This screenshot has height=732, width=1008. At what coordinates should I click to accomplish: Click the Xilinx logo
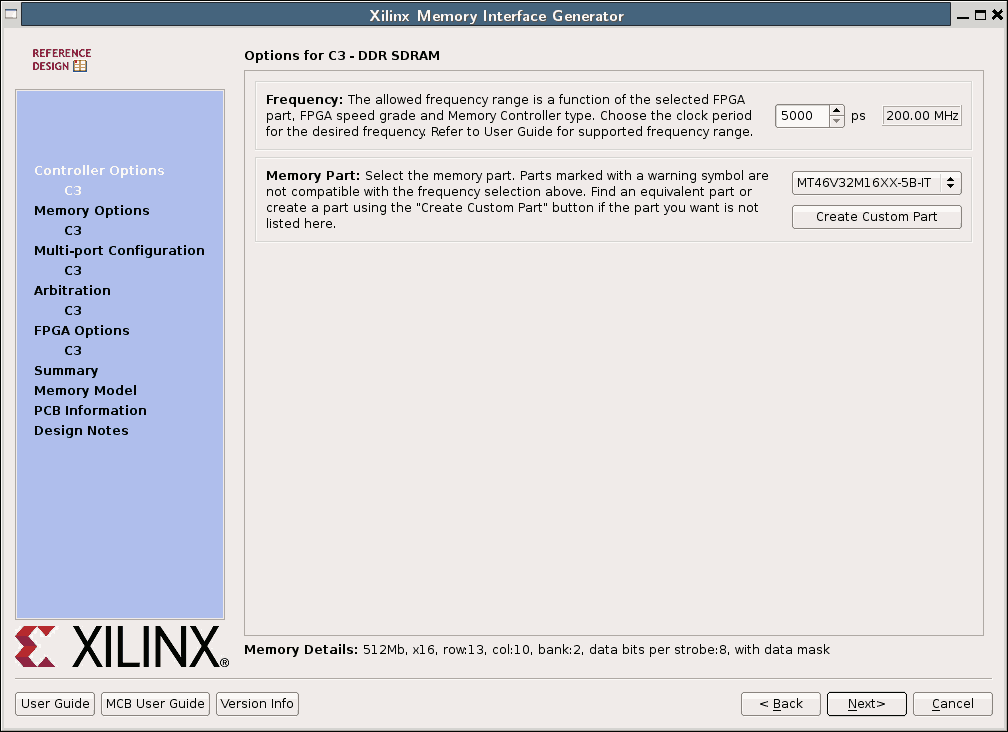point(121,647)
